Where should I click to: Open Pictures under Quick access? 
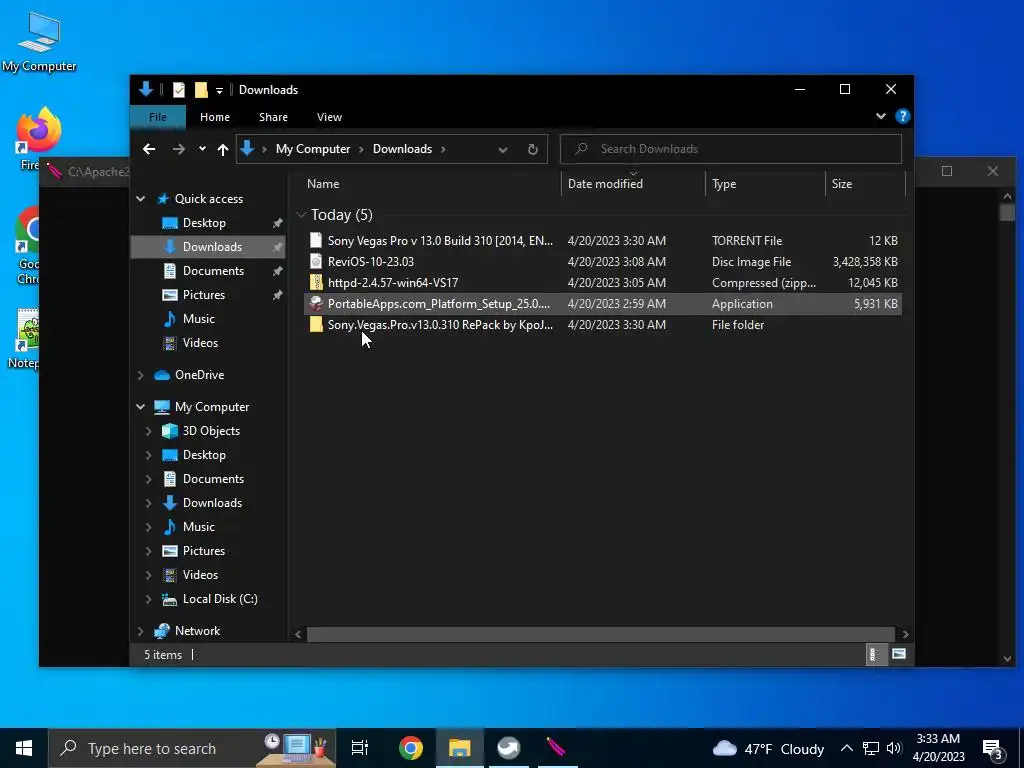tap(204, 295)
